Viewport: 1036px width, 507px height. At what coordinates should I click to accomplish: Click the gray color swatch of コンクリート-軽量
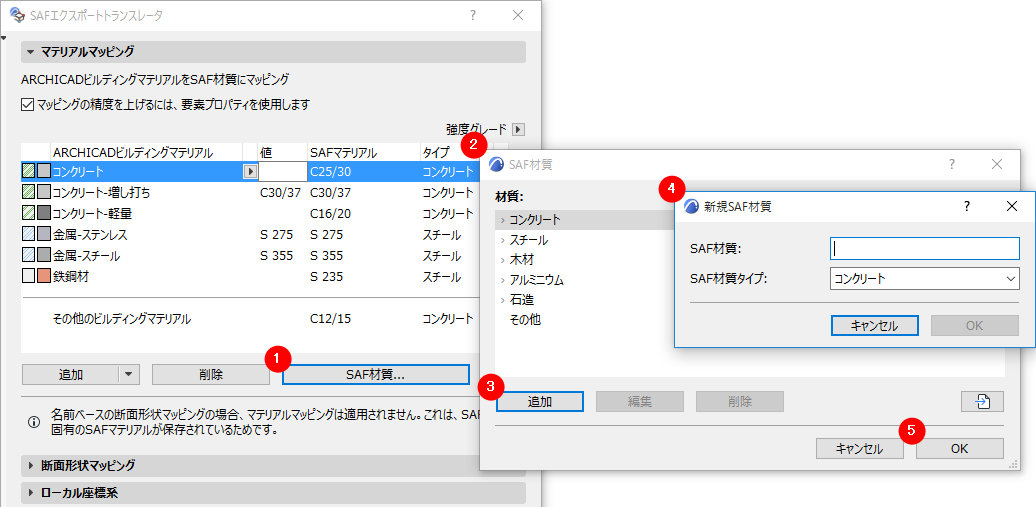pos(44,214)
